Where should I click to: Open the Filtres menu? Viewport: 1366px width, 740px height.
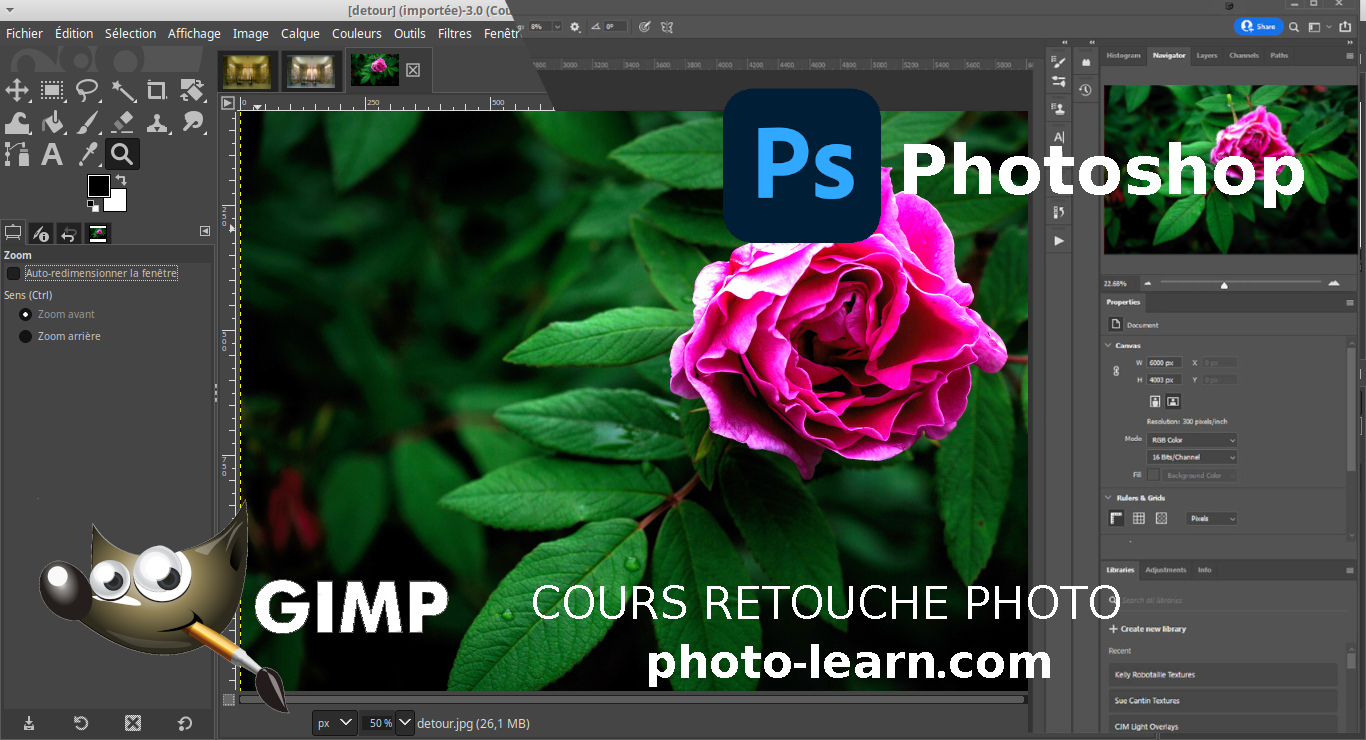pyautogui.click(x=455, y=33)
